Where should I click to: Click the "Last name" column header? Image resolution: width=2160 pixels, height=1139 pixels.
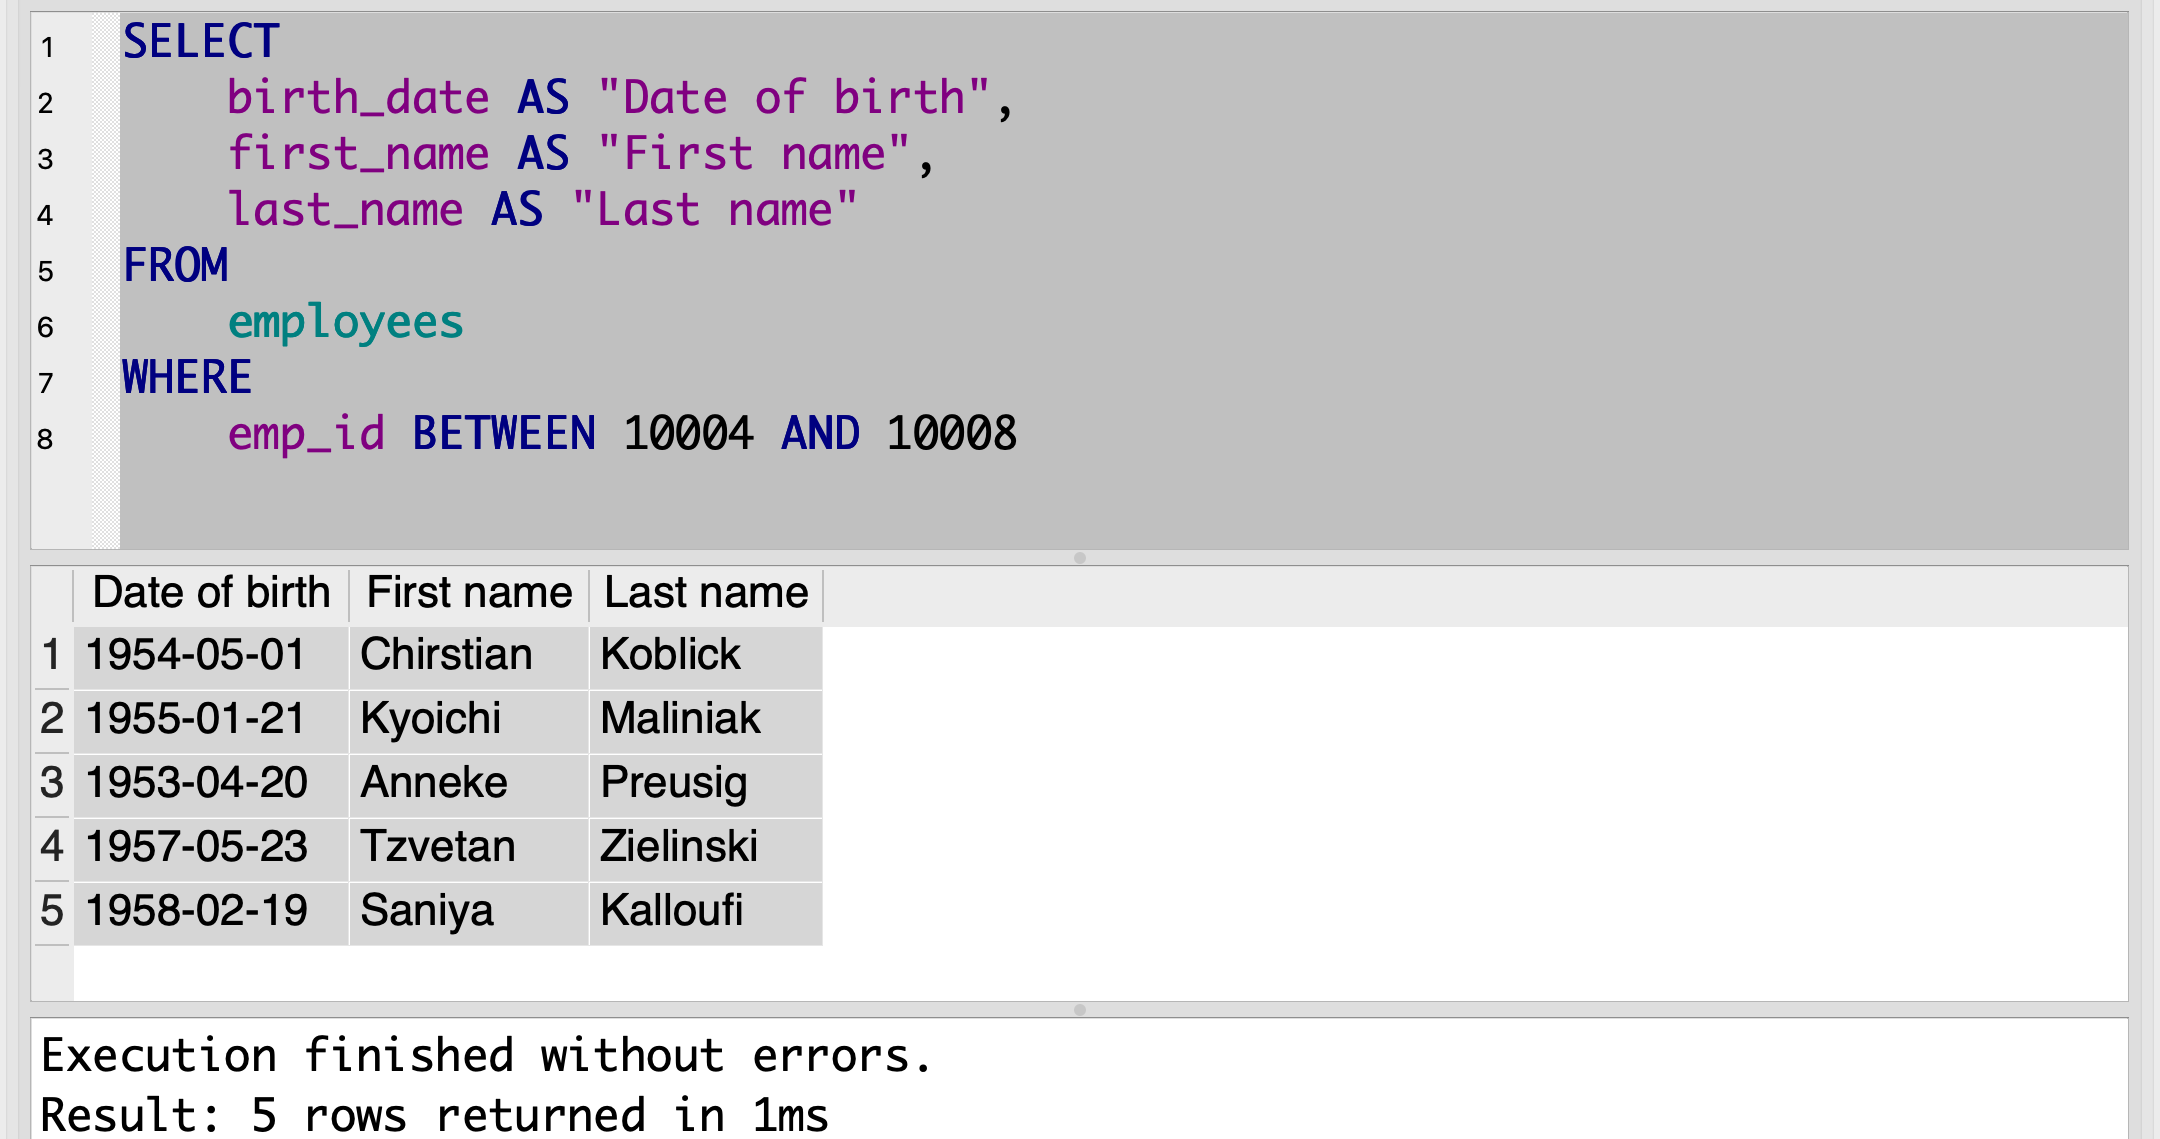706,593
